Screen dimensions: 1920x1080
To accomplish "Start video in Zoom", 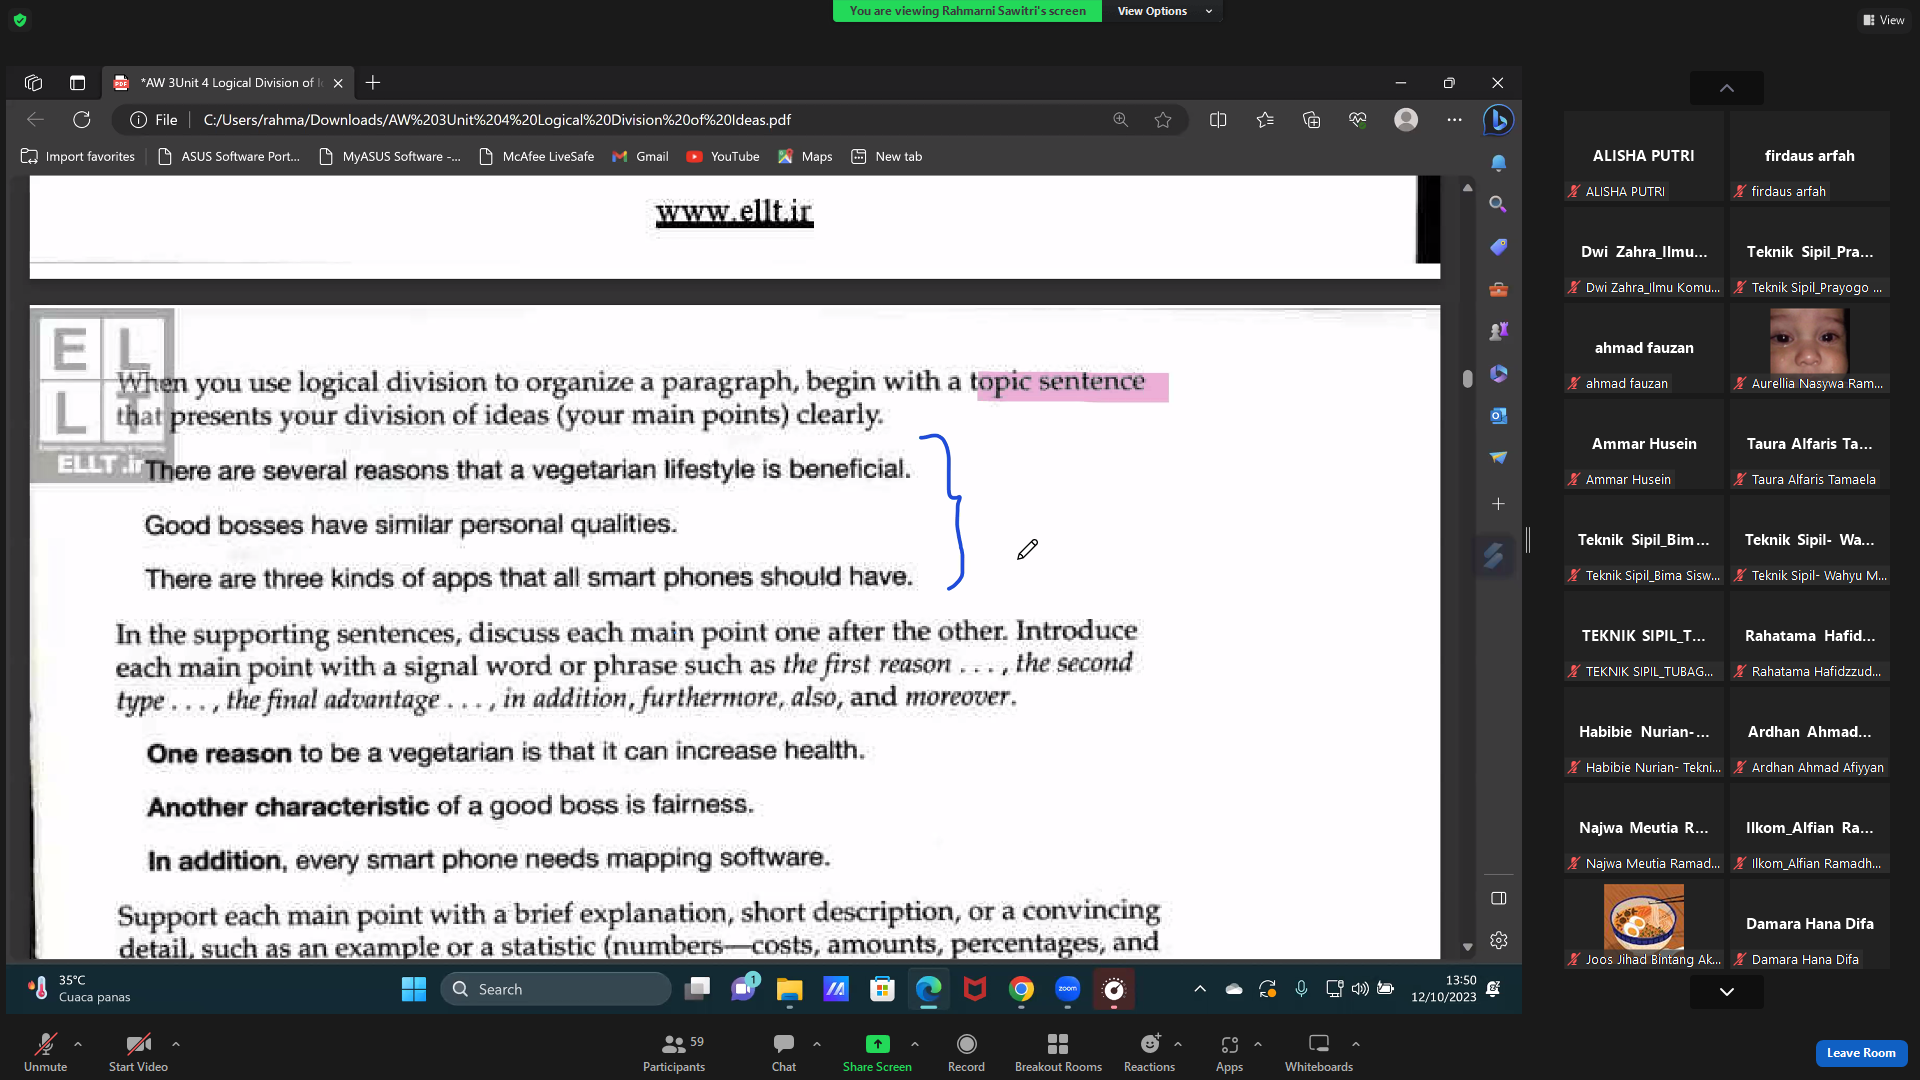I will tap(138, 1053).
